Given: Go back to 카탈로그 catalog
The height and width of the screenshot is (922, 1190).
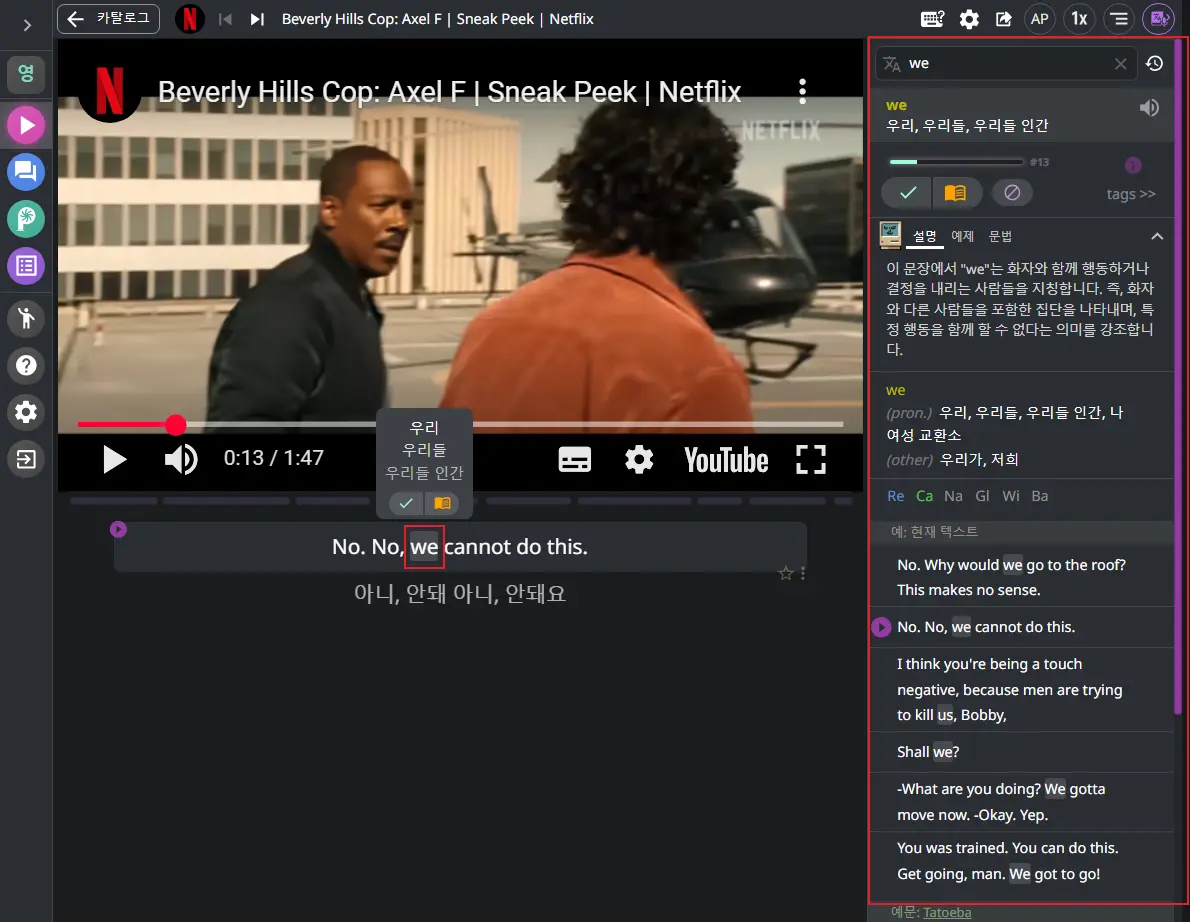Looking at the screenshot, I should tap(109, 19).
